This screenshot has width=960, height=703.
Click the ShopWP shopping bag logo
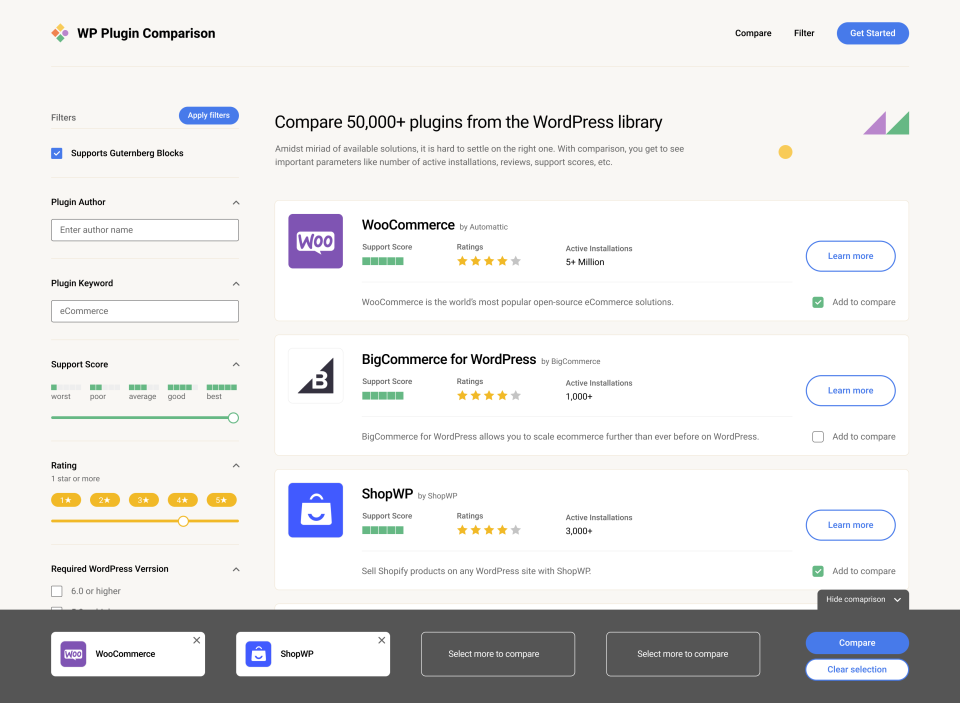pyautogui.click(x=315, y=510)
